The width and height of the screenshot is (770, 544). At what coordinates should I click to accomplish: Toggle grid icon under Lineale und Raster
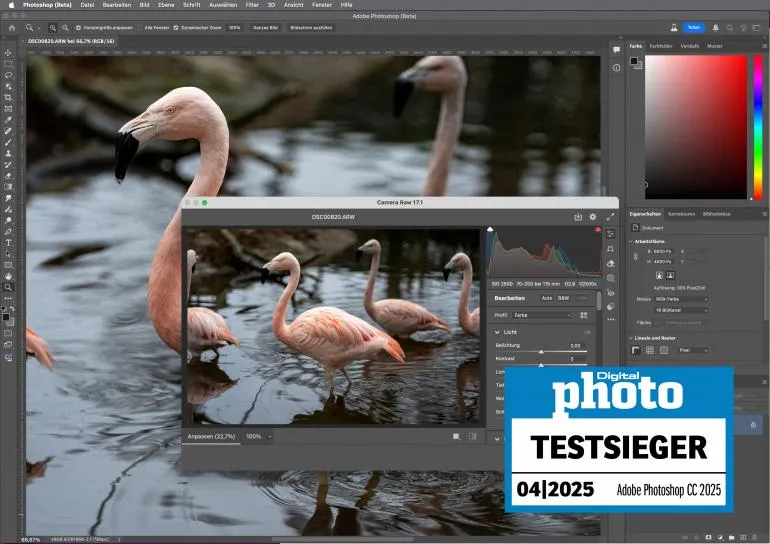pyautogui.click(x=650, y=350)
